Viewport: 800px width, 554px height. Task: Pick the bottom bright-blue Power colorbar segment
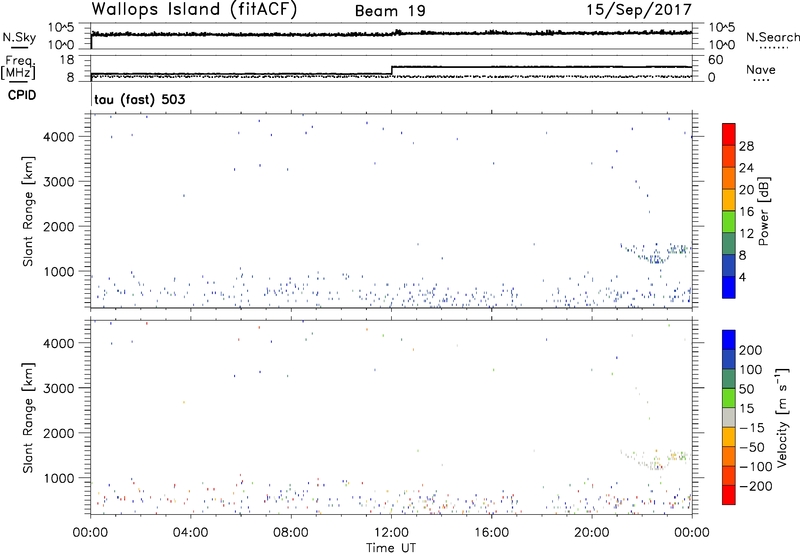(x=729, y=288)
